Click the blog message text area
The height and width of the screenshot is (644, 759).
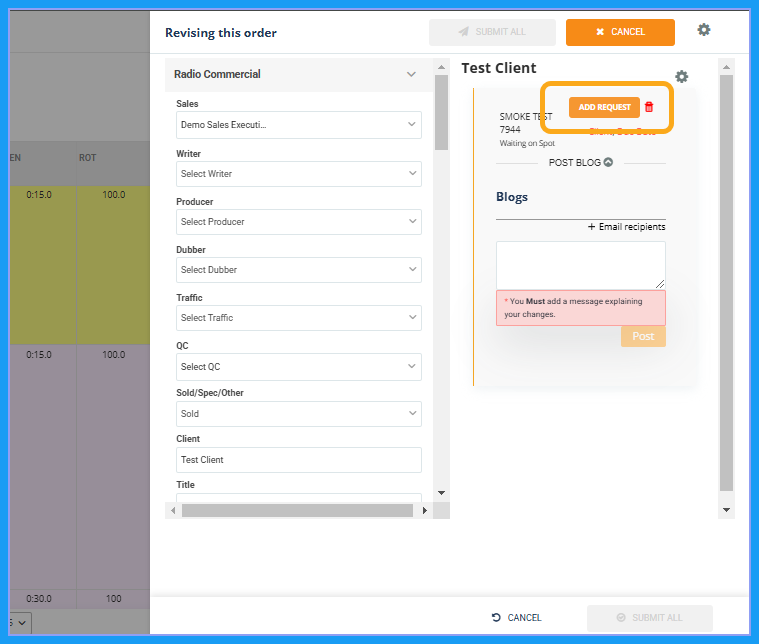[x=580, y=264]
